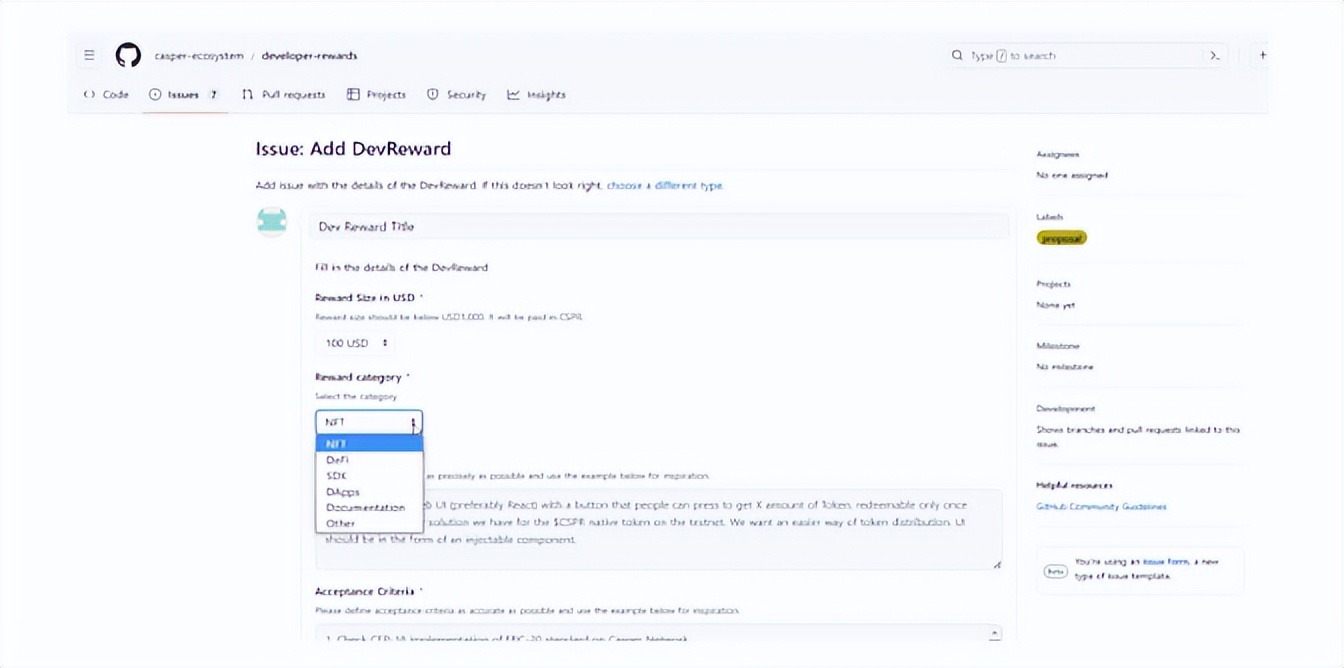Viewport: 1344px width, 668px height.
Task: Switch to the Issues tab
Action: 180,94
